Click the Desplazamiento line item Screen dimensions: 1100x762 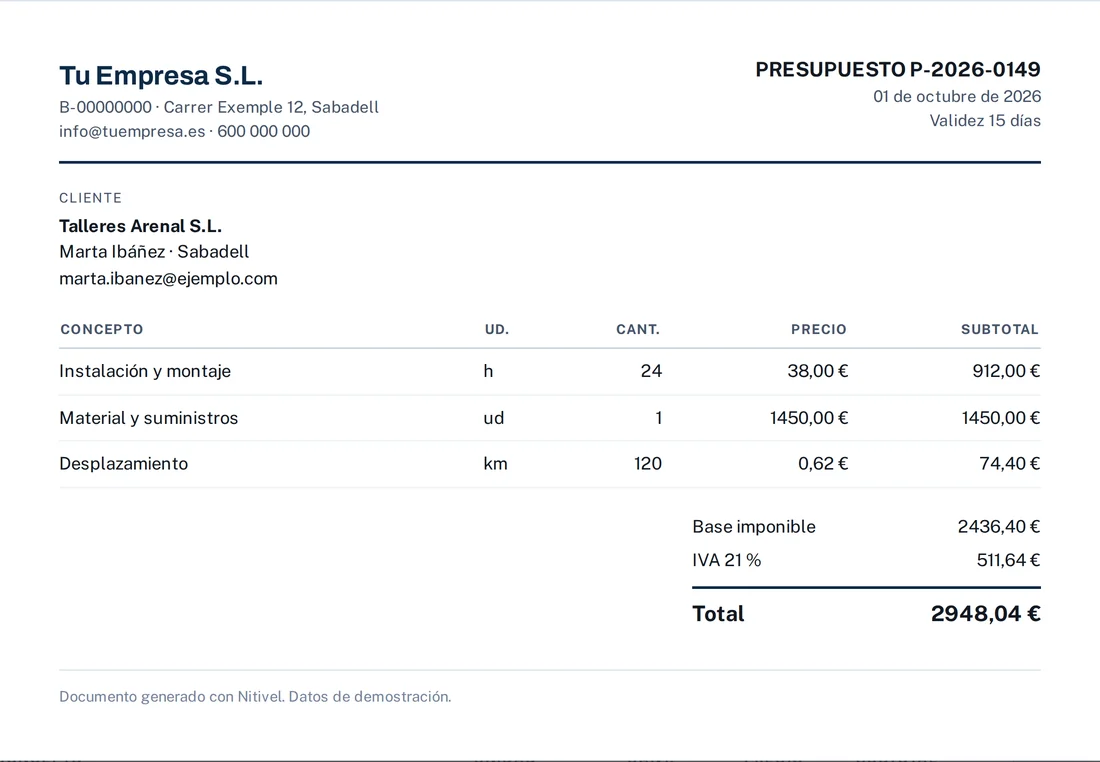pyautogui.click(x=123, y=464)
